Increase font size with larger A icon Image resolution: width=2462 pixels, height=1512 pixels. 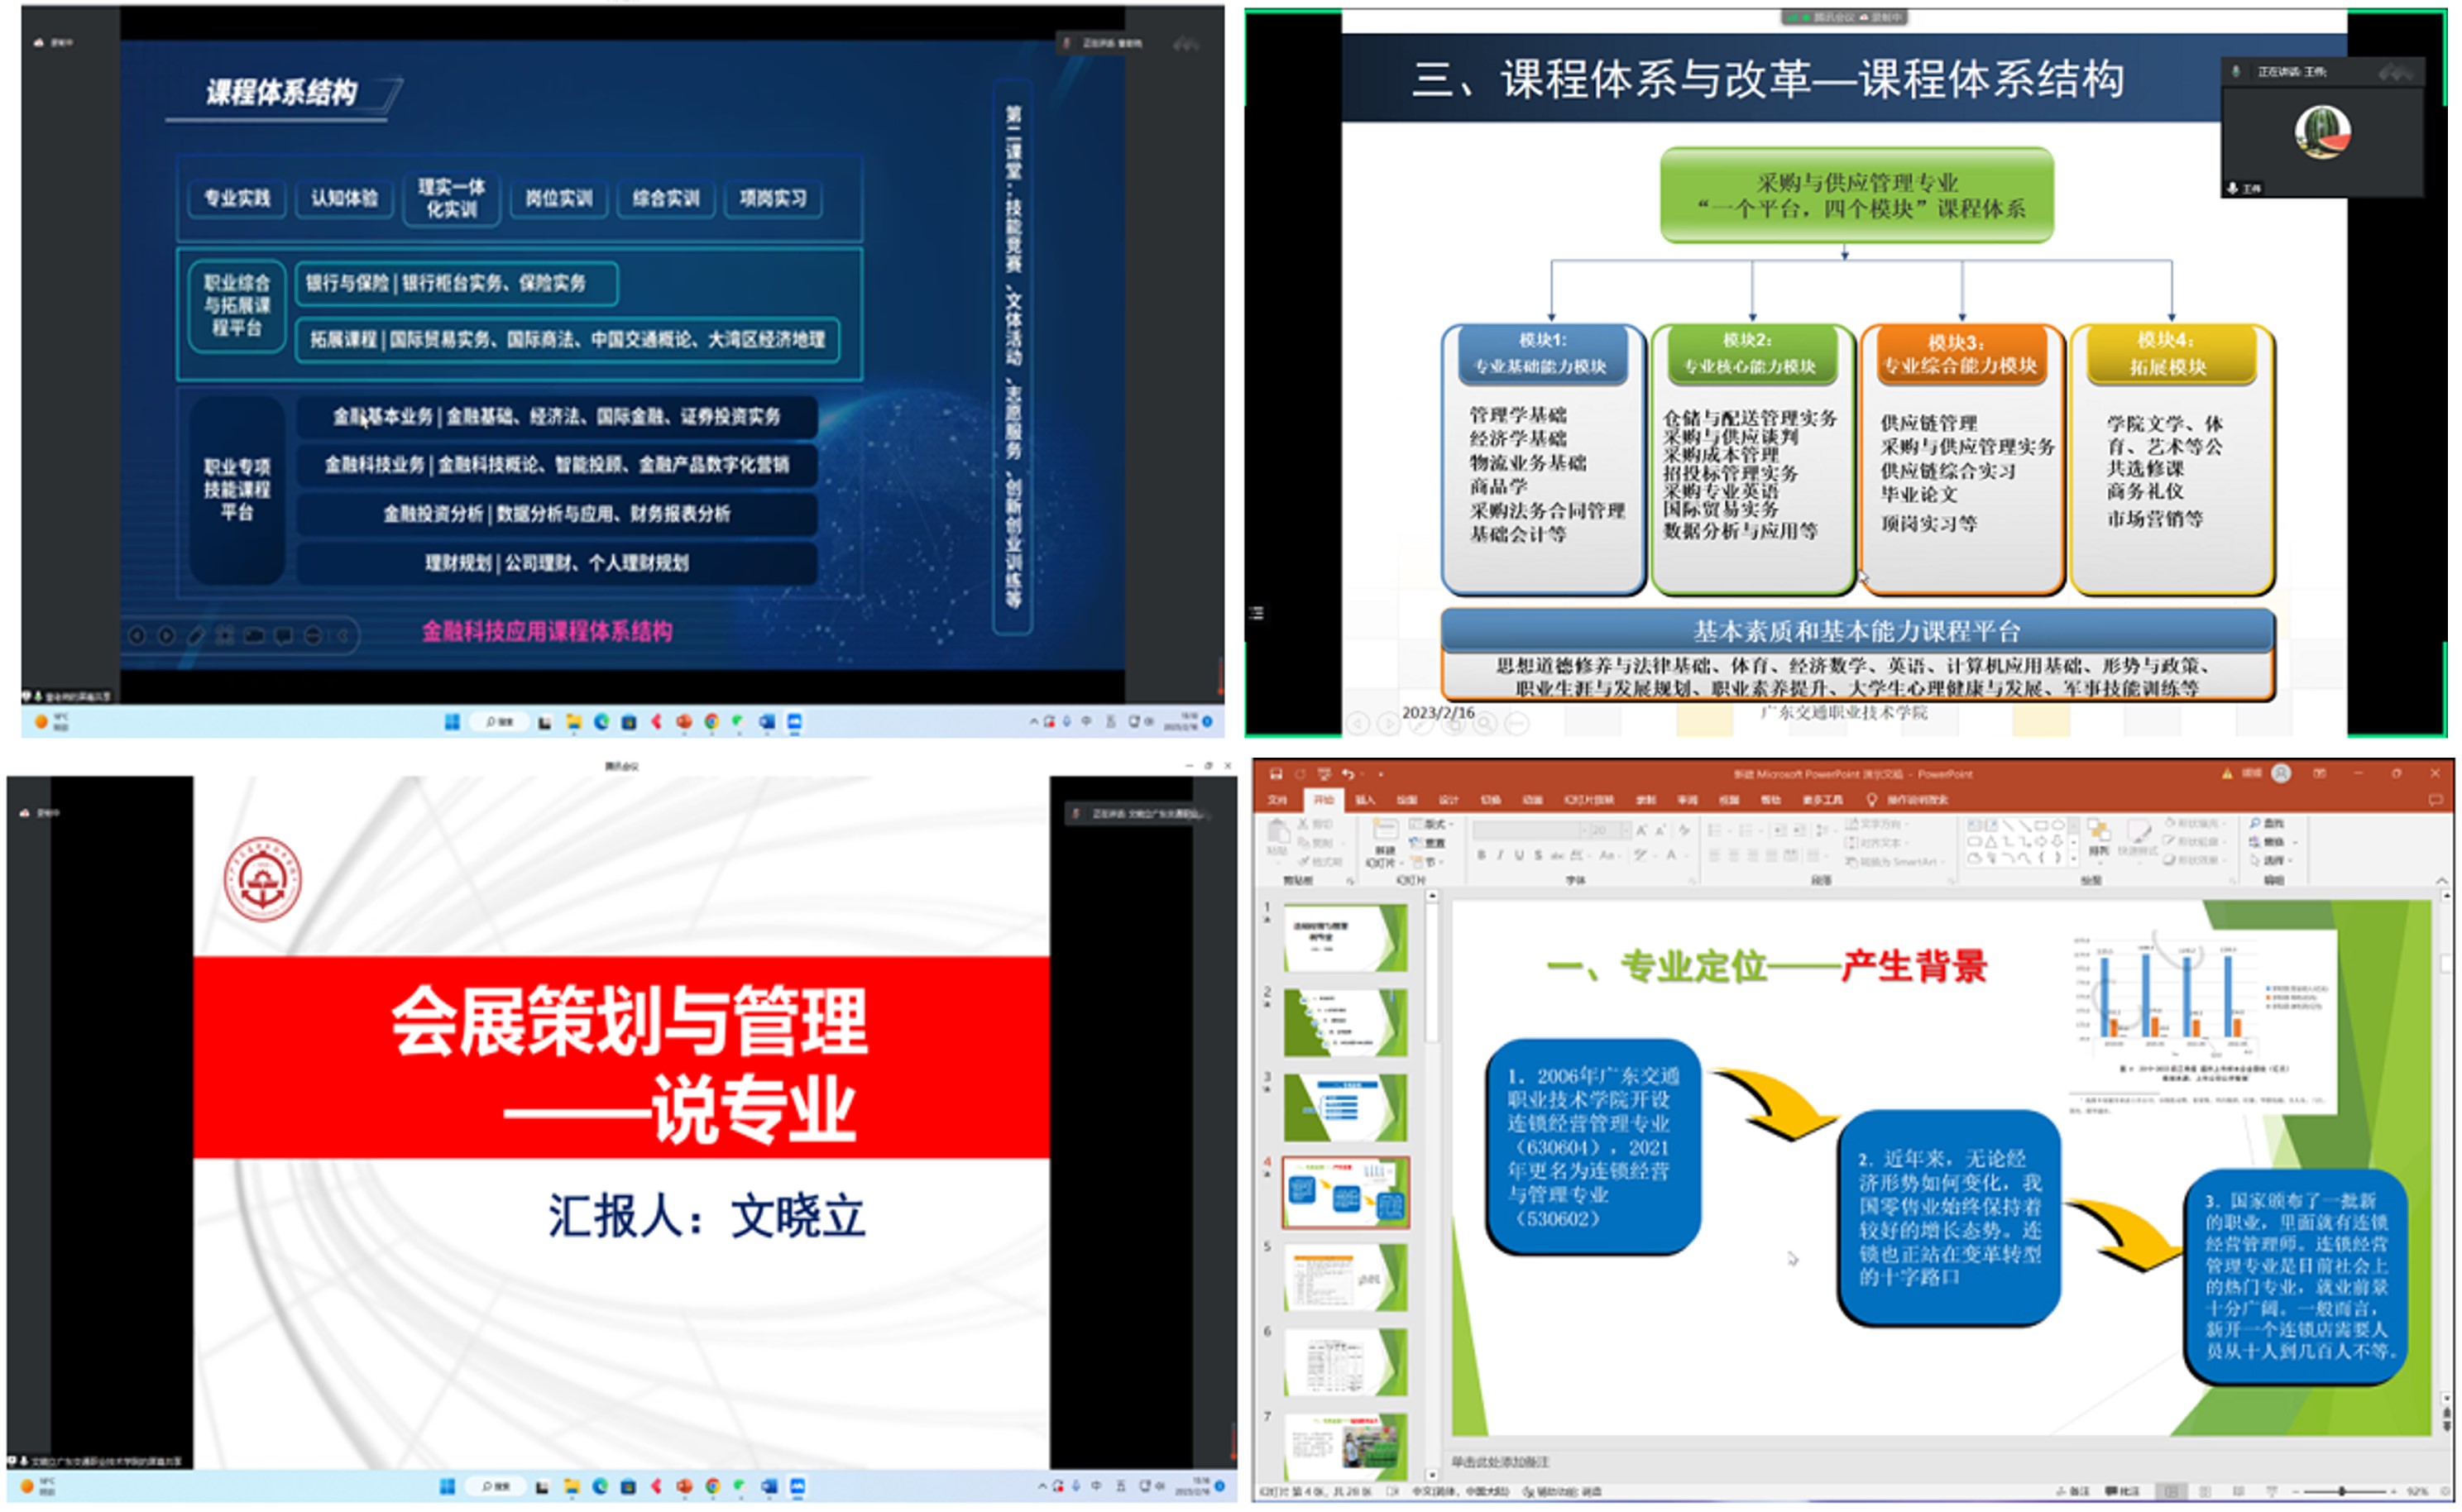click(1641, 831)
